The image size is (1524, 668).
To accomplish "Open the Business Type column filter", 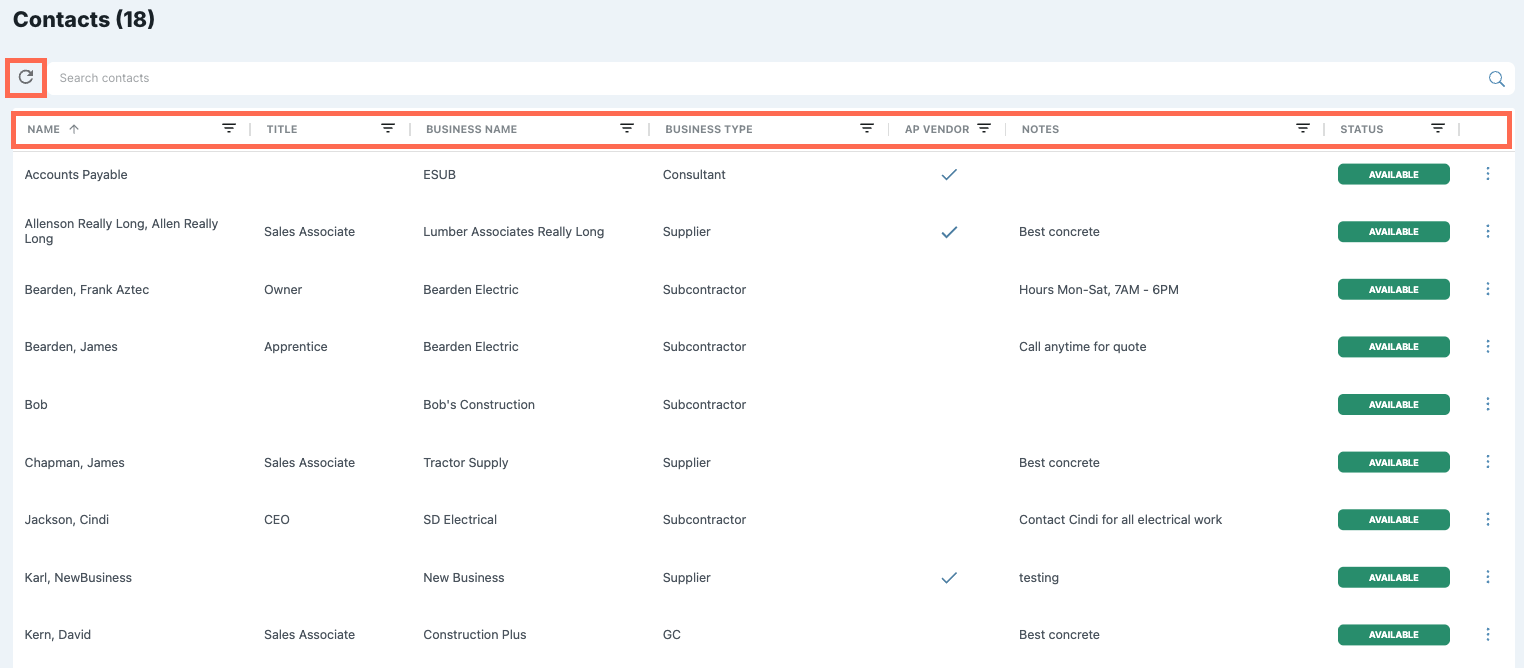I will click(867, 128).
